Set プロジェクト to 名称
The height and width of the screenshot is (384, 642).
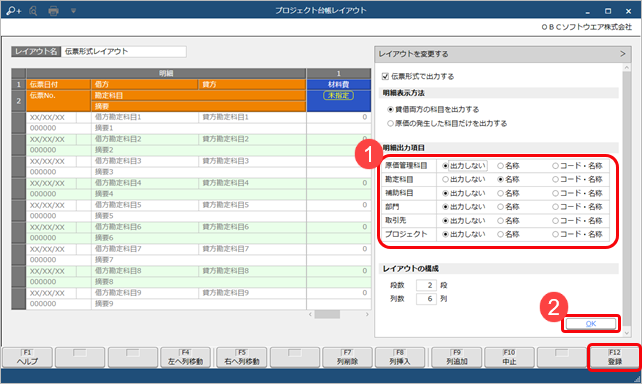(500, 234)
